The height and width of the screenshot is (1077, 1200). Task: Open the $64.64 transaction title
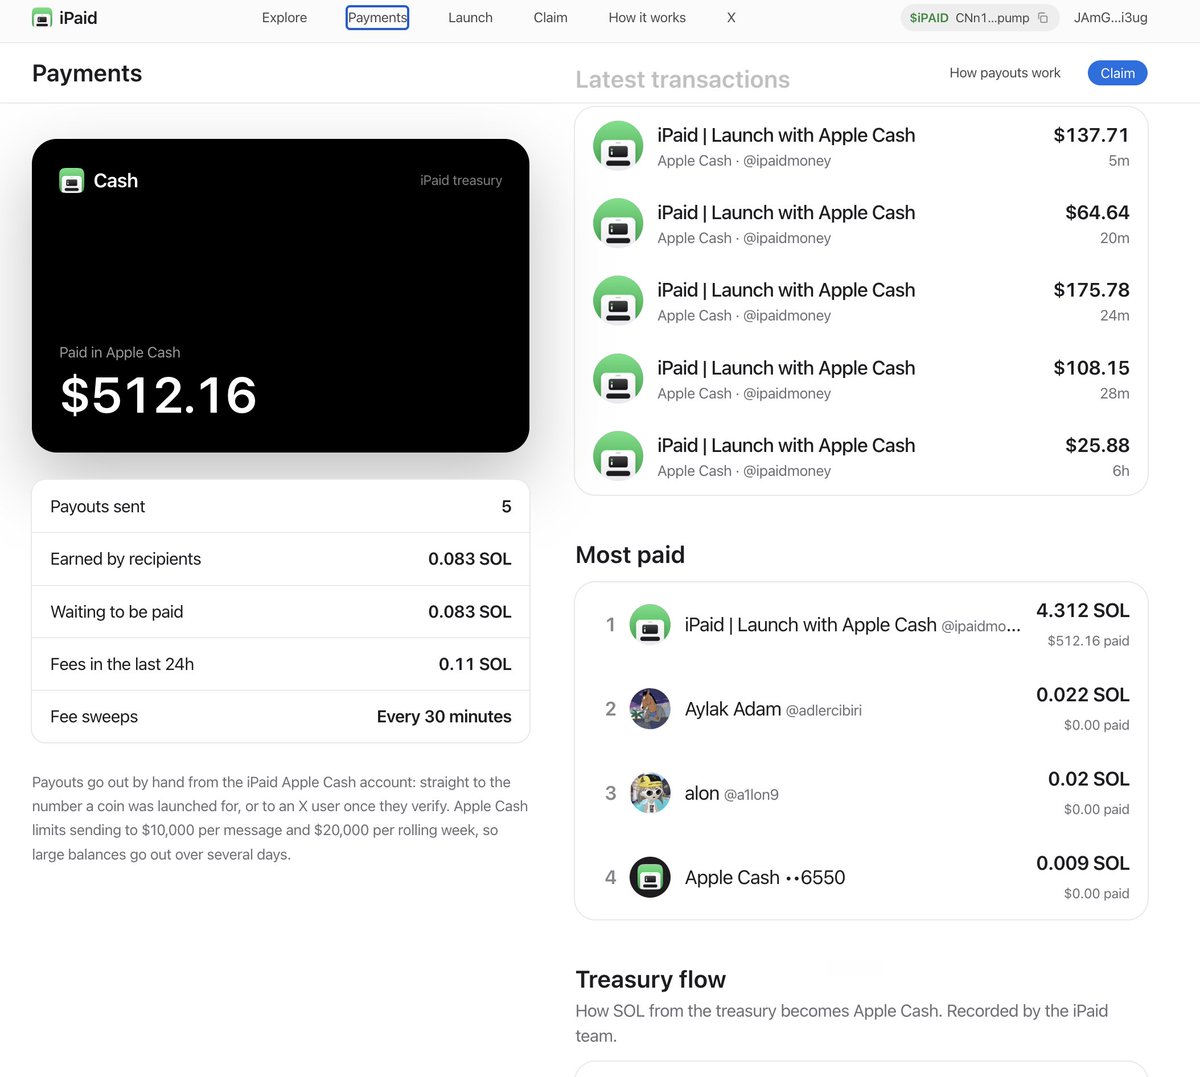[x=786, y=213]
